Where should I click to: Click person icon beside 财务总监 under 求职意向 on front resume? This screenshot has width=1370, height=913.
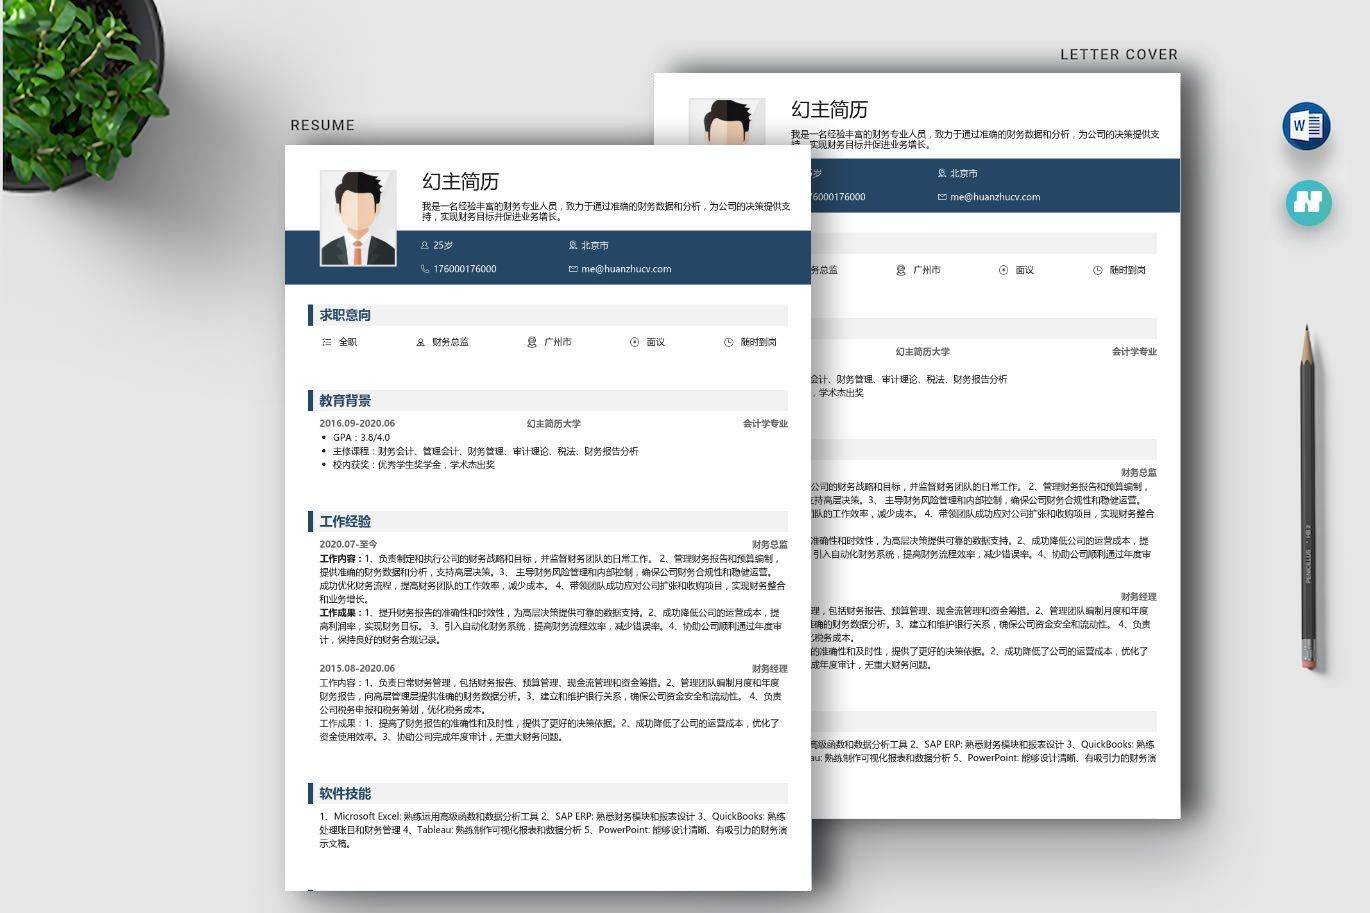(x=421, y=342)
